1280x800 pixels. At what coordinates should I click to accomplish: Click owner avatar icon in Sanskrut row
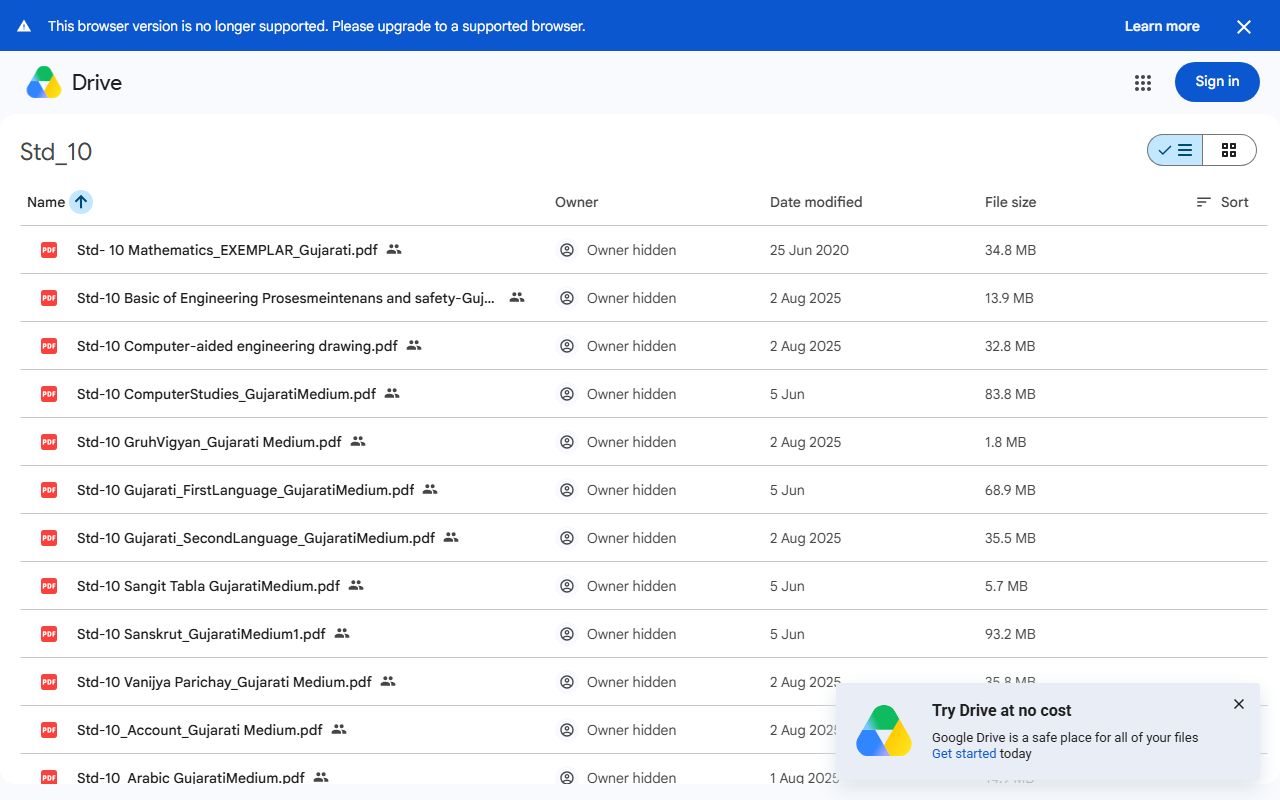click(x=567, y=634)
